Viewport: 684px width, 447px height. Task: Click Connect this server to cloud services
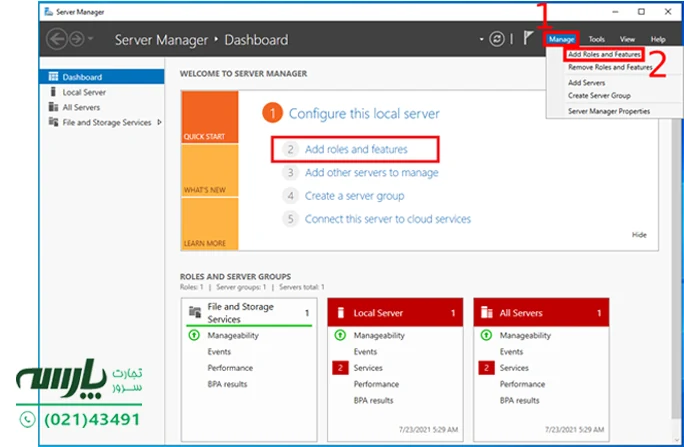(387, 219)
